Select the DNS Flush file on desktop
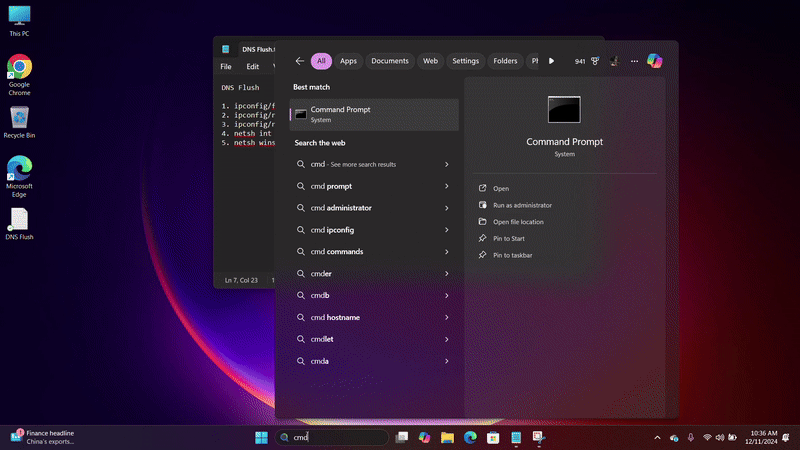The width and height of the screenshot is (800, 450). click(x=19, y=224)
